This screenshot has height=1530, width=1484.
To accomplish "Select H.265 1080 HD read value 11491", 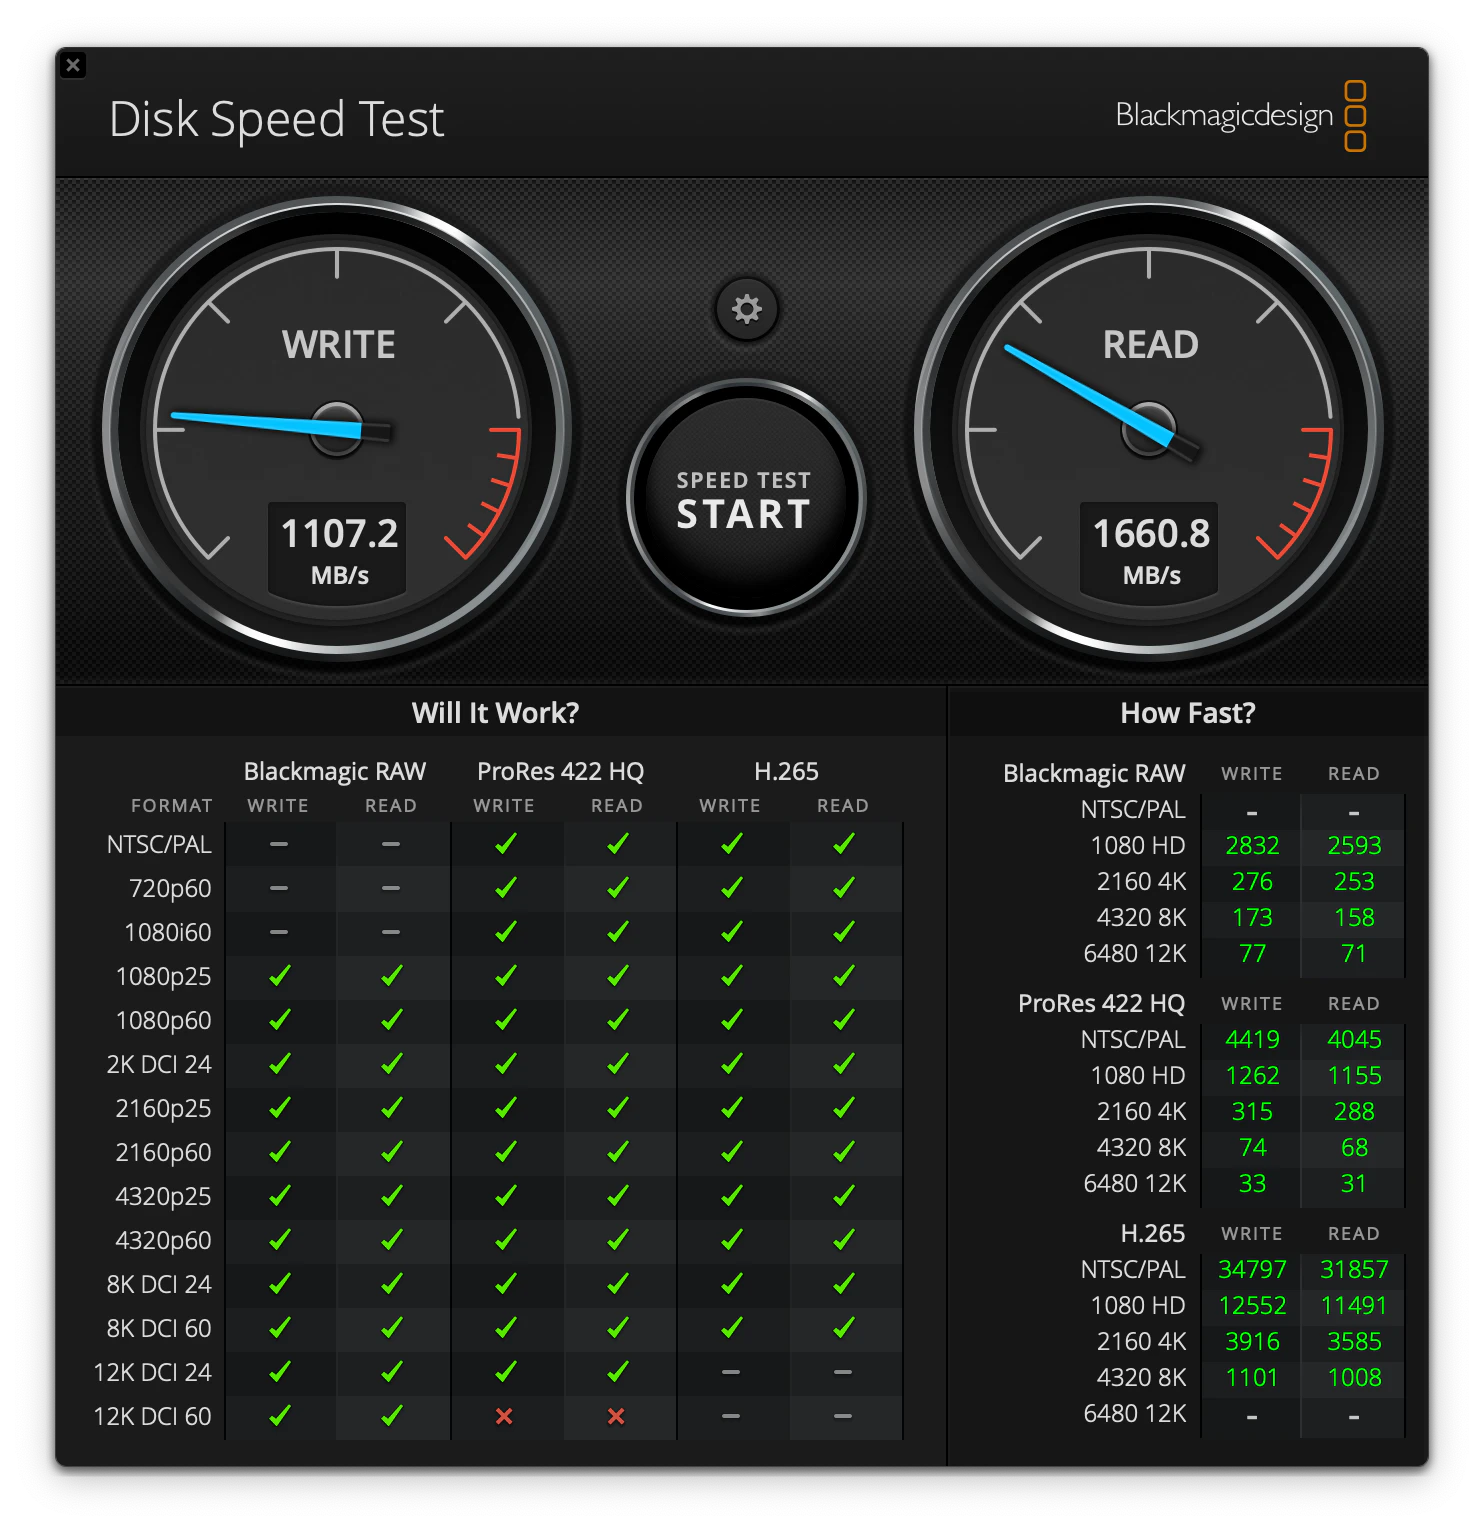I will [x=1354, y=1306].
